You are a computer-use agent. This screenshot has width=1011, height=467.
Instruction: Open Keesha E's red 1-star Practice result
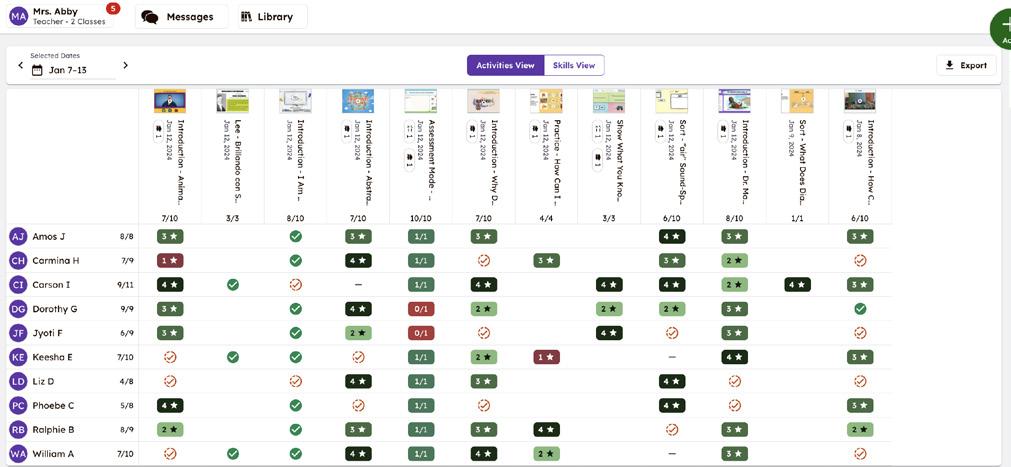tap(546, 357)
